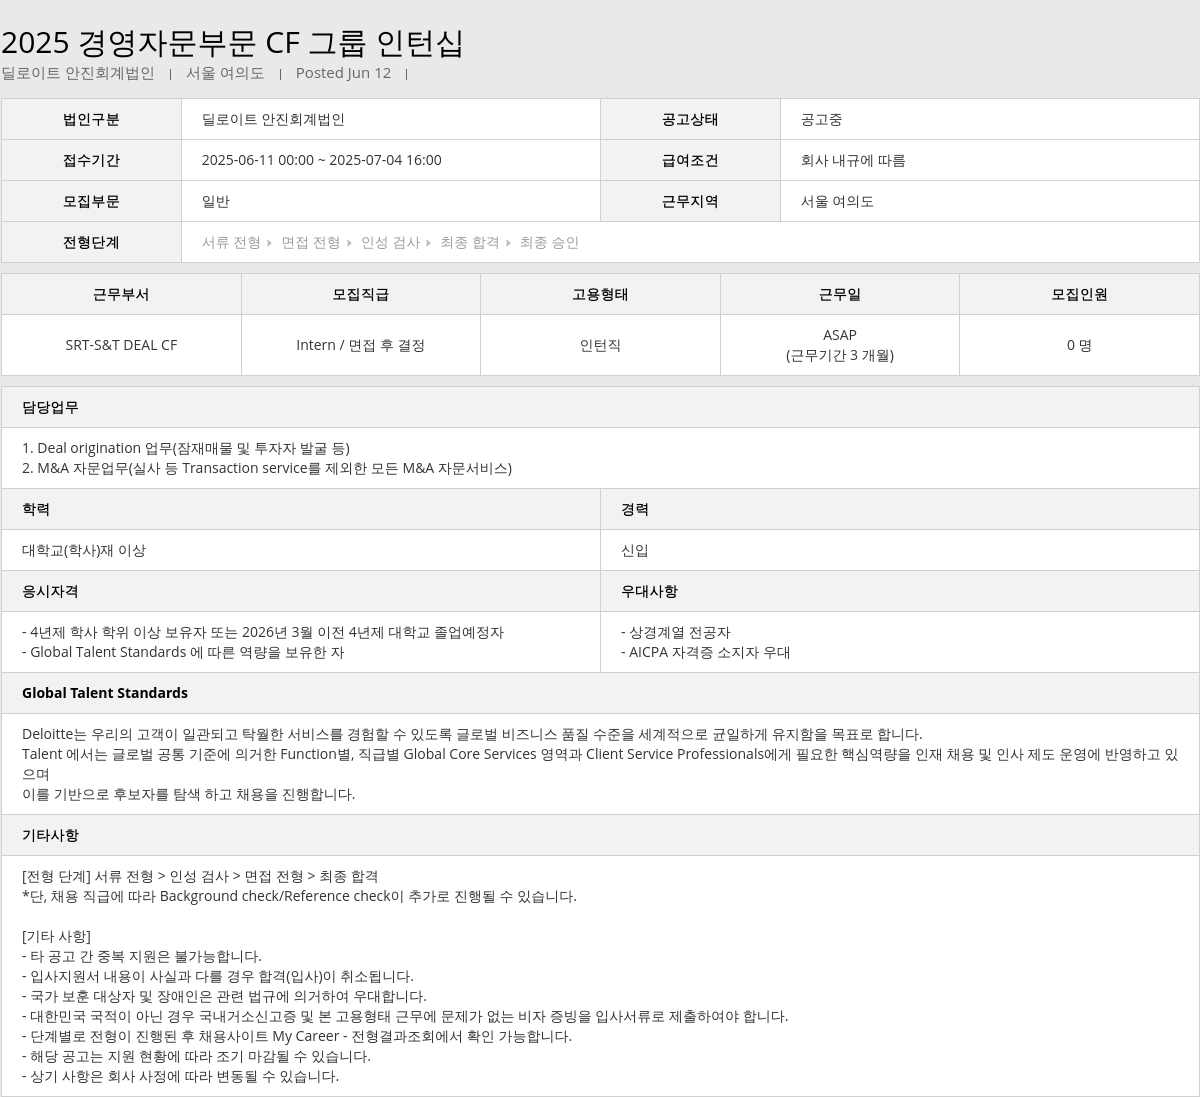Screen dimensions: 1200x1097
Task: Click the '학력' section header
Action: (301, 509)
